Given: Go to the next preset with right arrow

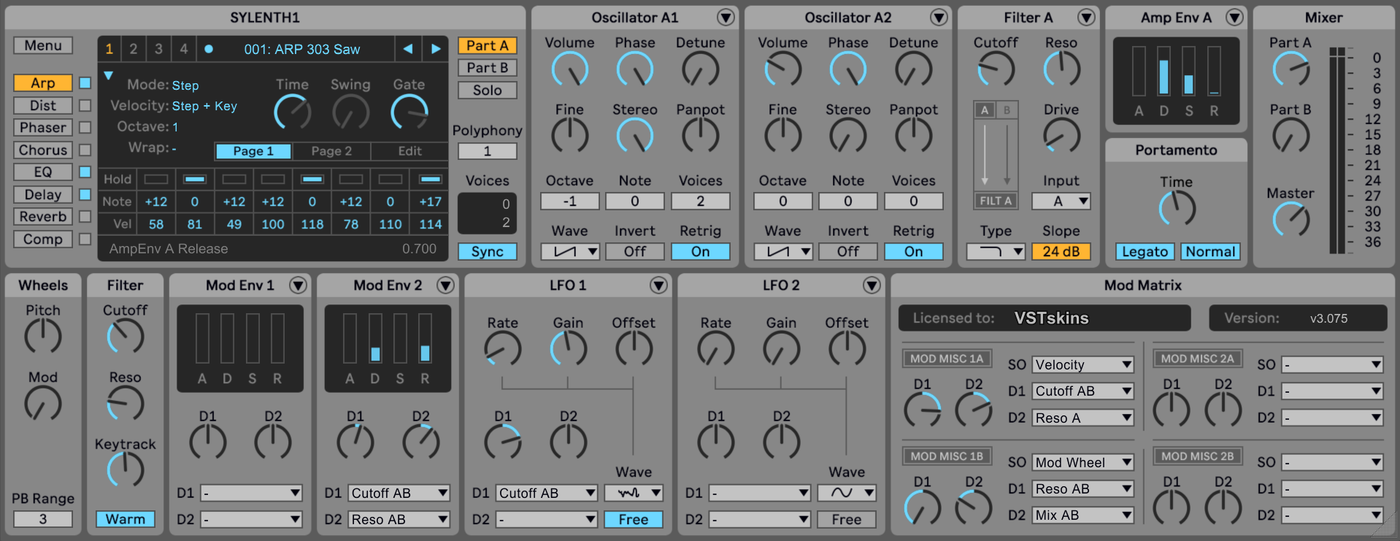Looking at the screenshot, I should pos(436,48).
